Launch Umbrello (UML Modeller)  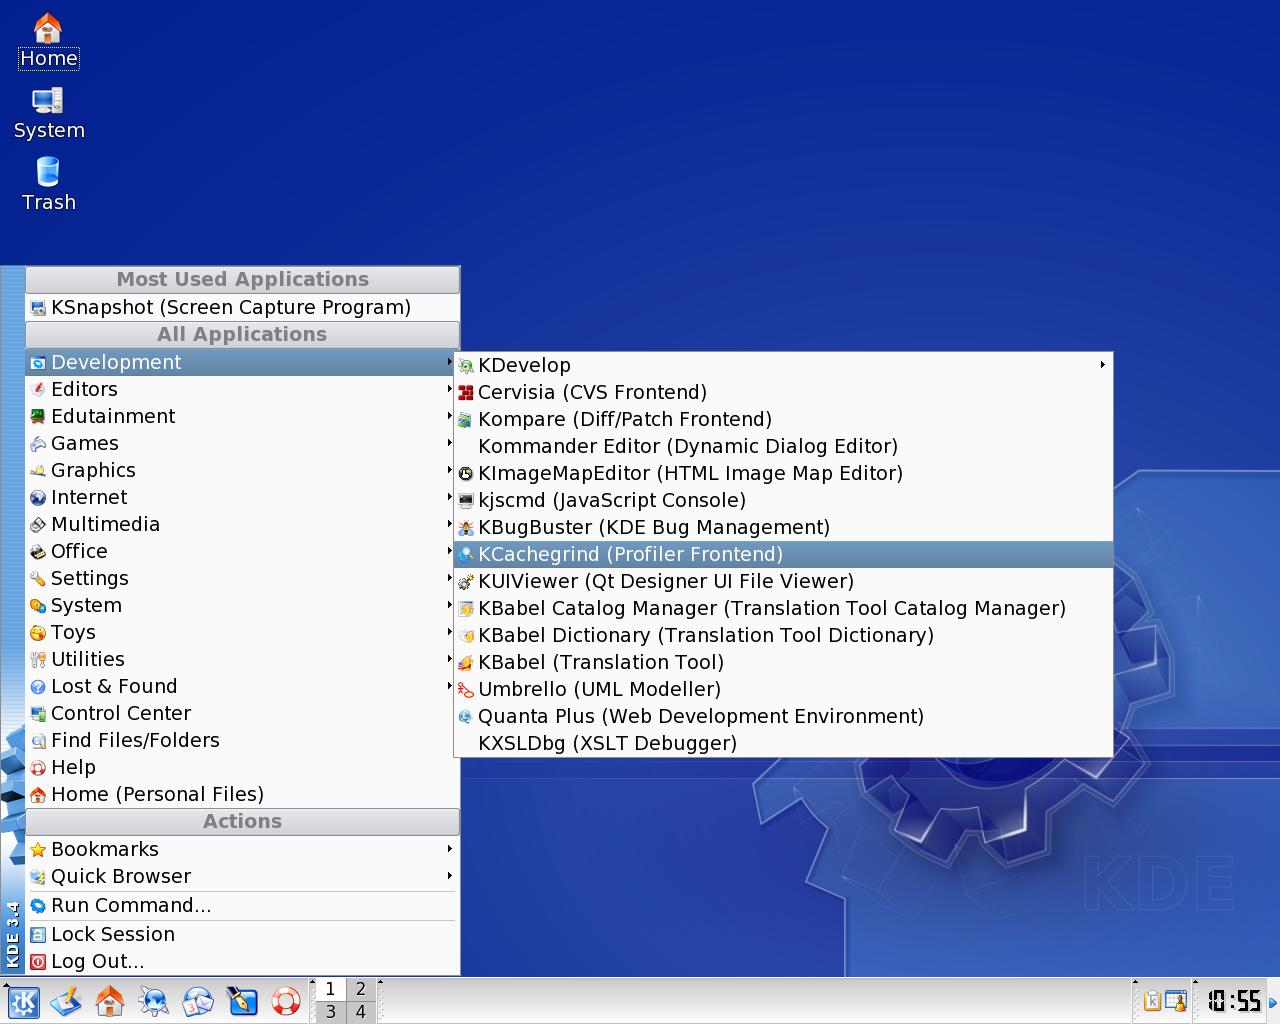point(783,689)
